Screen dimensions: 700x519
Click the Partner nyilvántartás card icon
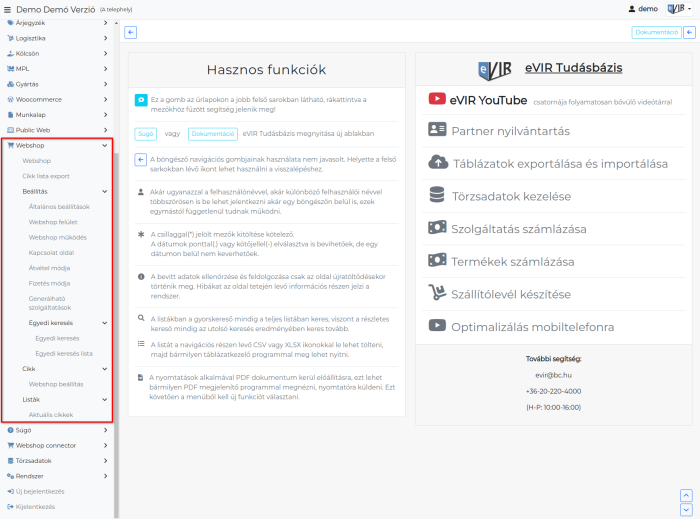(x=437, y=130)
